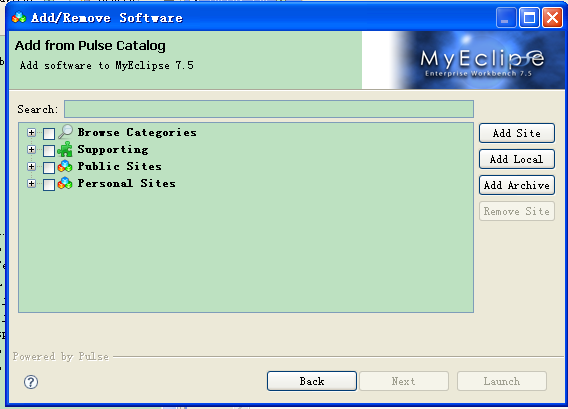
Task: Check the Supporting checkbox
Action: coord(49,150)
